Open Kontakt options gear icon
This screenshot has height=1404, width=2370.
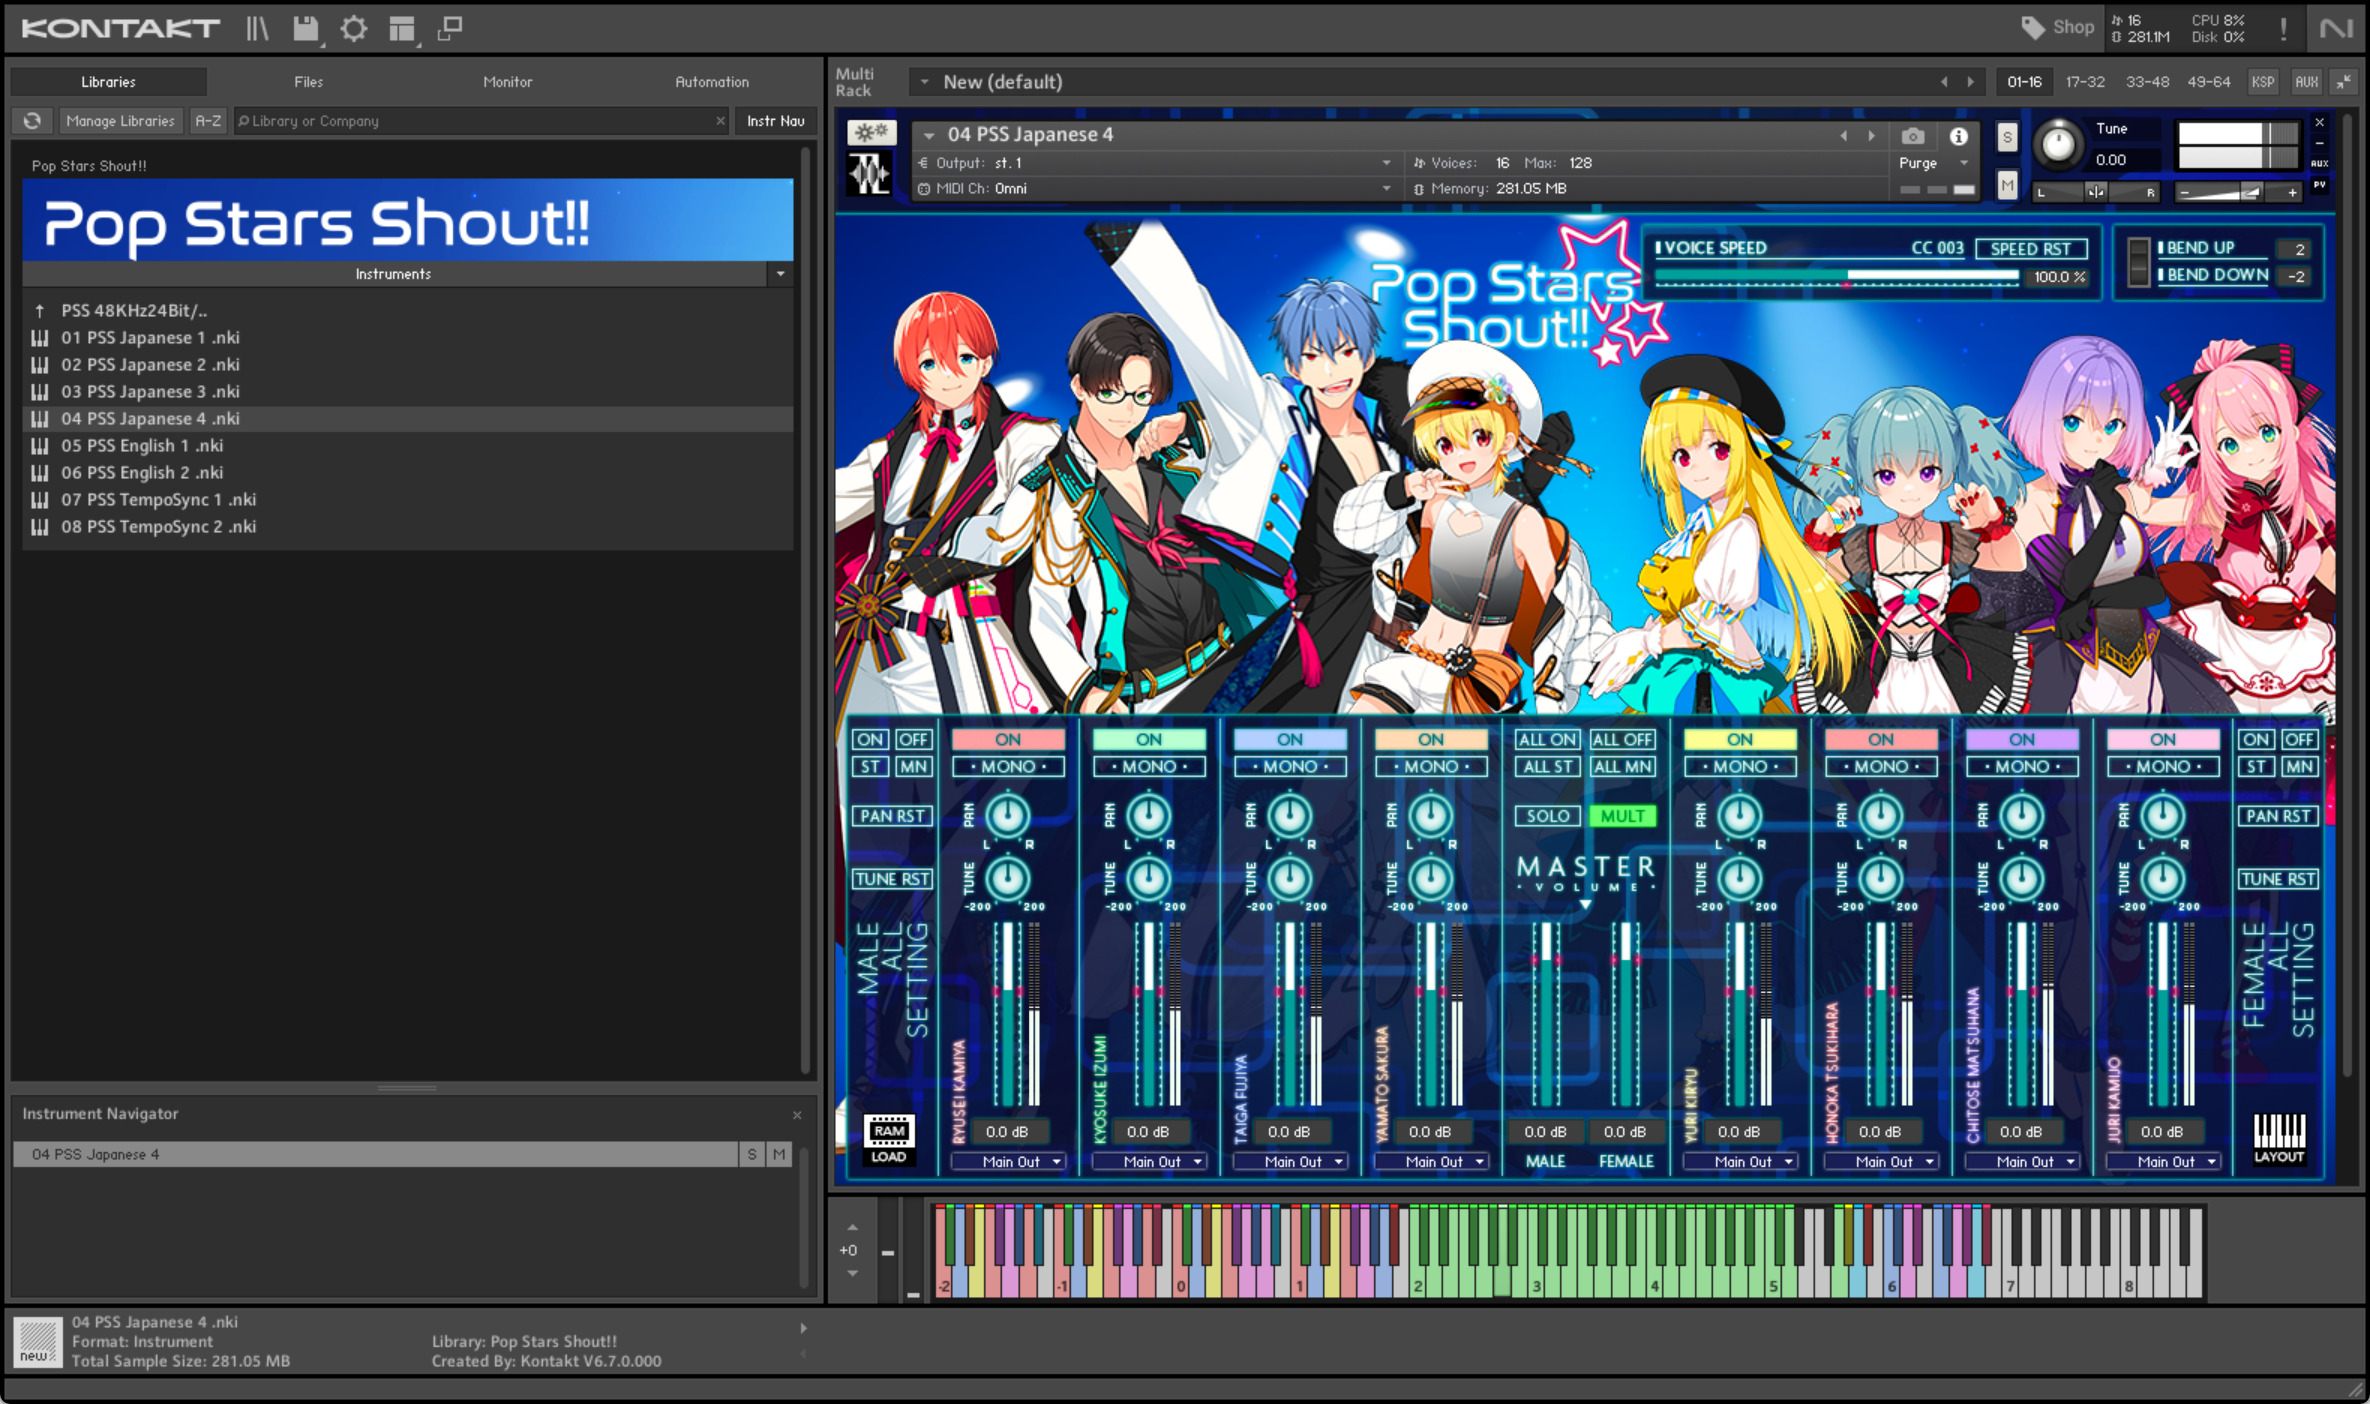(x=354, y=28)
